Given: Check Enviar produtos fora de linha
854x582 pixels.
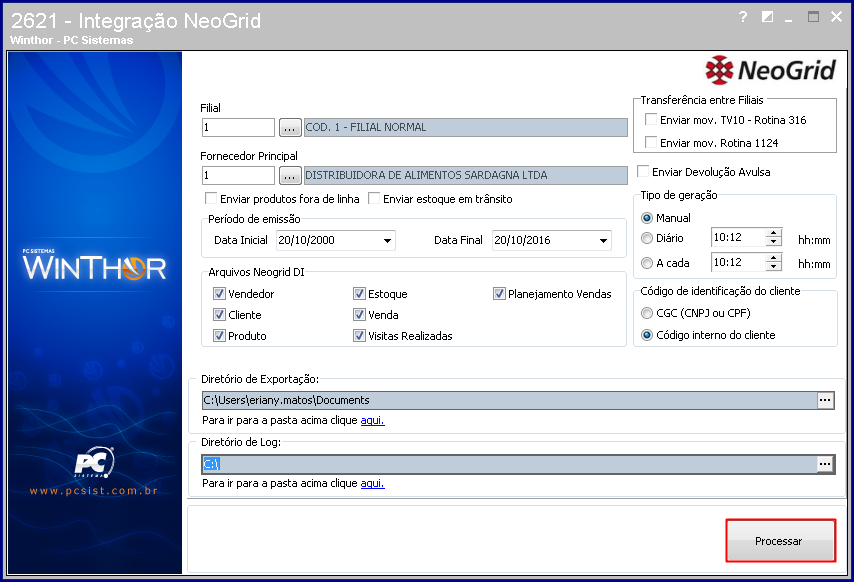Looking at the screenshot, I should coord(211,198).
